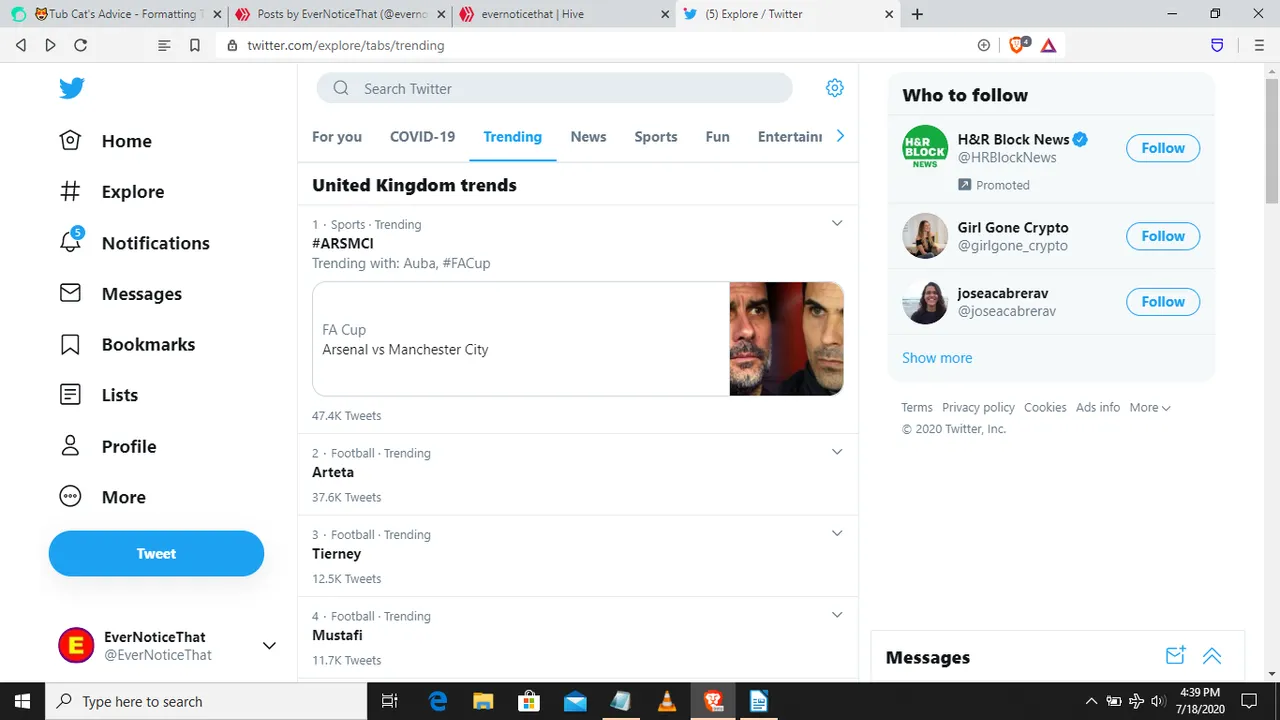Open volume control in system tray
Screen dimensions: 1280x720
point(1157,701)
